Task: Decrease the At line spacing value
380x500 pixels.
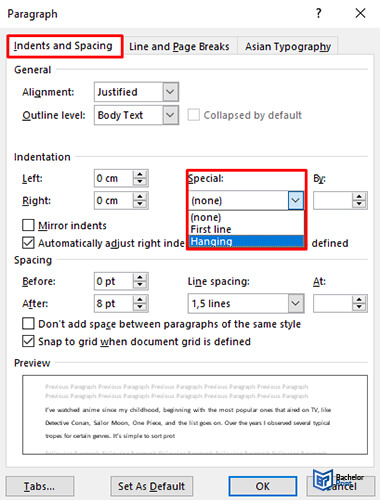Action: tap(359, 307)
